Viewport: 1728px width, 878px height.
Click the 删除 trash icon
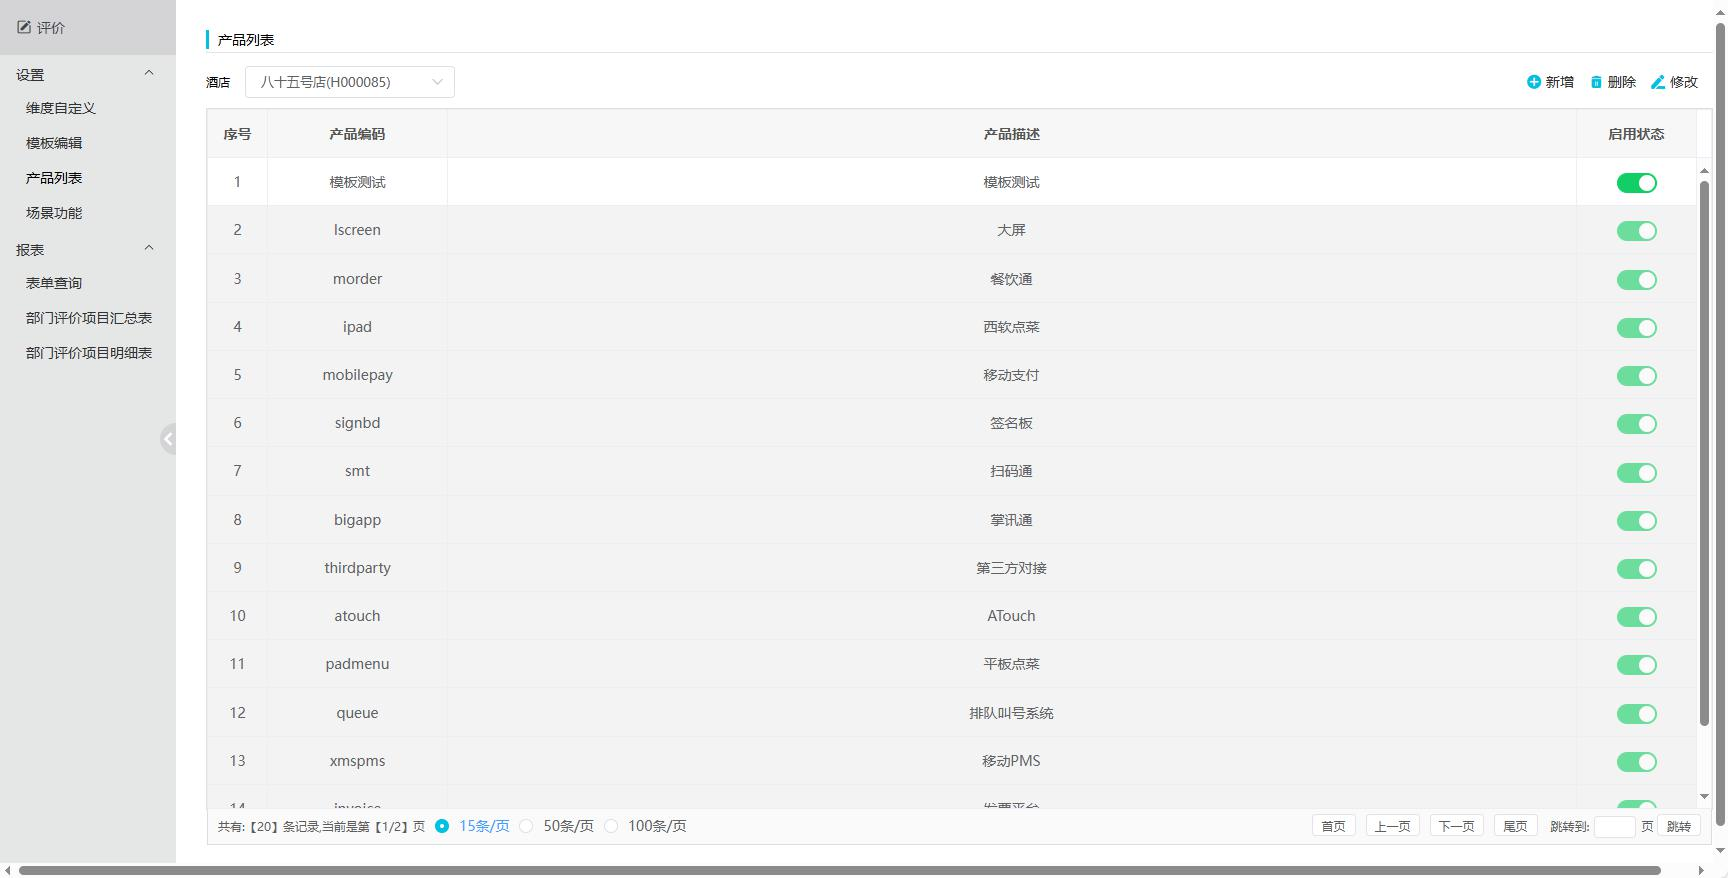coord(1596,82)
